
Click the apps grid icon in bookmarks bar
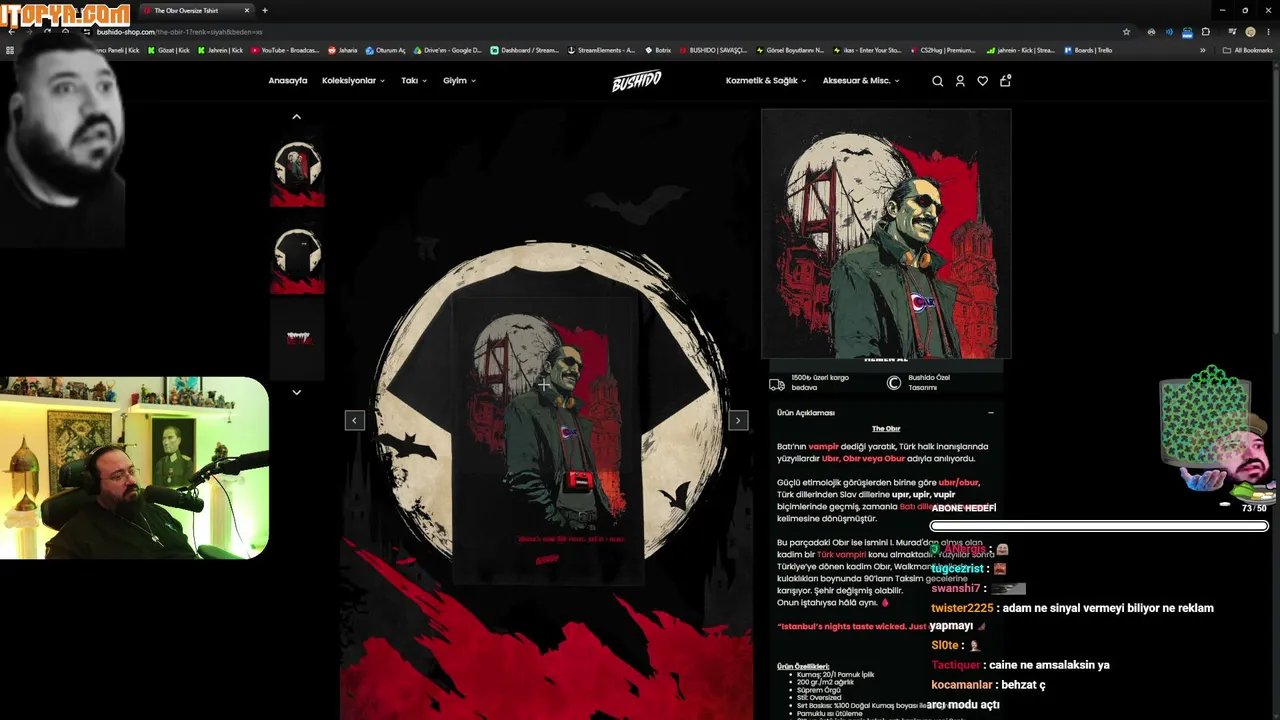coord(10,50)
